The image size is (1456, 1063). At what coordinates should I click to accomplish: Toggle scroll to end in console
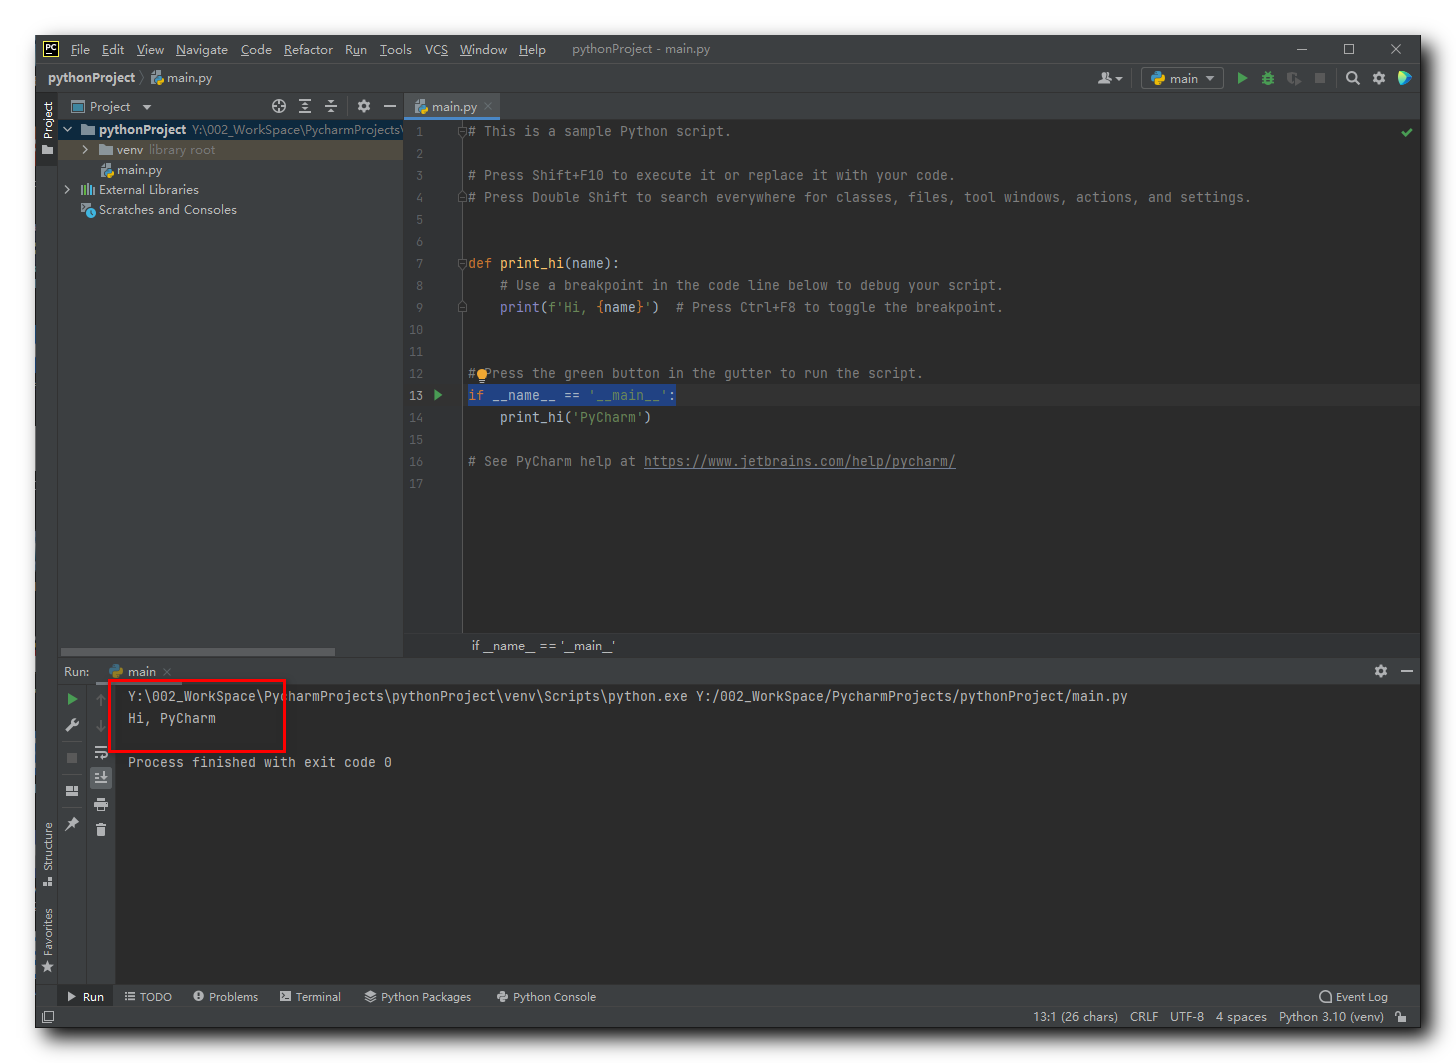point(100,777)
